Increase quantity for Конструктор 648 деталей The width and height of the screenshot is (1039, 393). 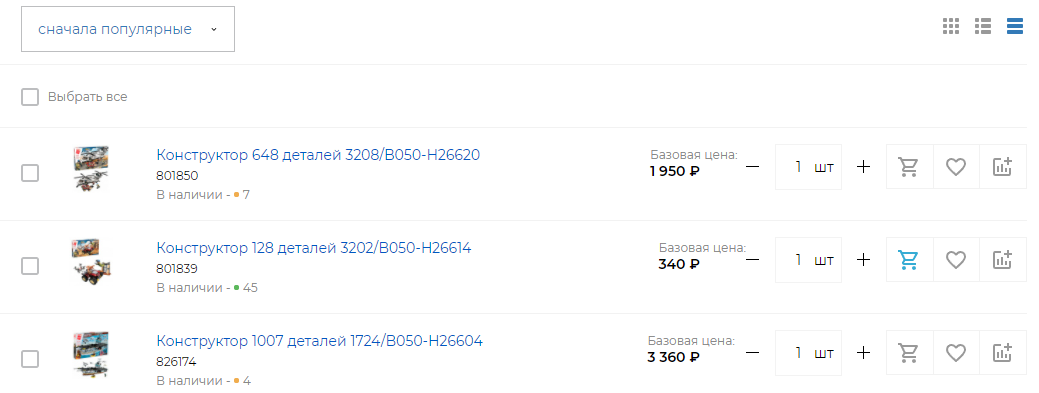coord(863,167)
